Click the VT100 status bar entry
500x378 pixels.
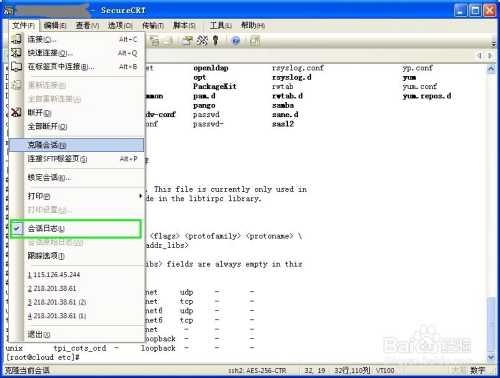[x=385, y=370]
